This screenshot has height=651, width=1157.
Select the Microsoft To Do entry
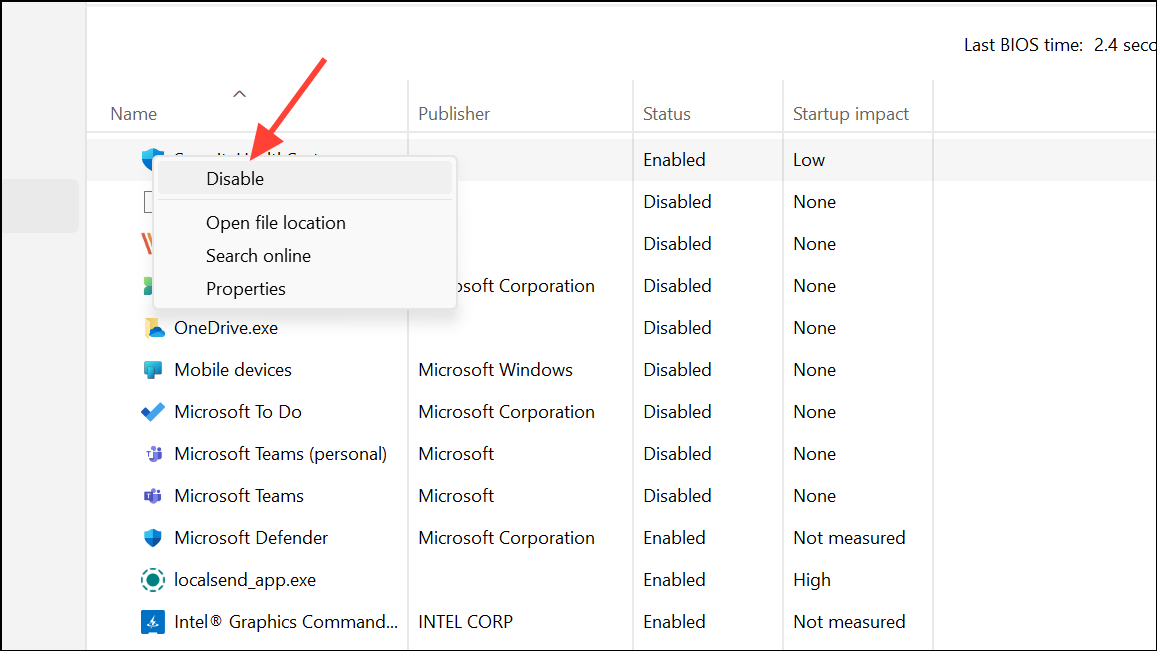pos(238,412)
